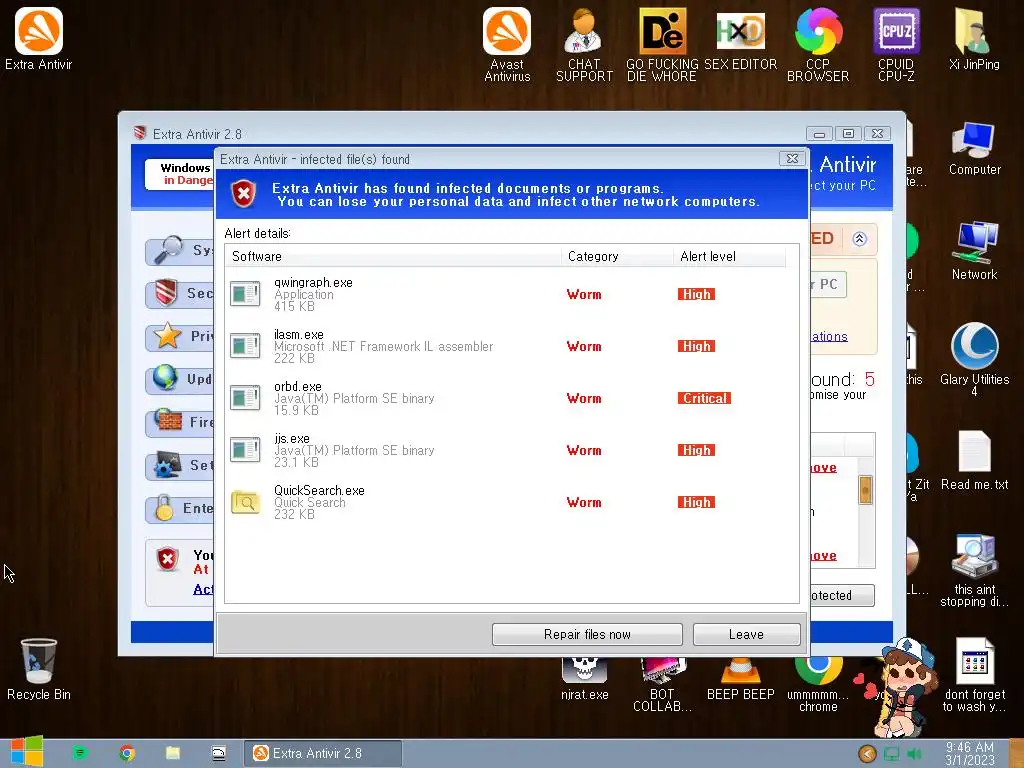Open Computer desktop icon
The image size is (1024, 768).
point(974,148)
